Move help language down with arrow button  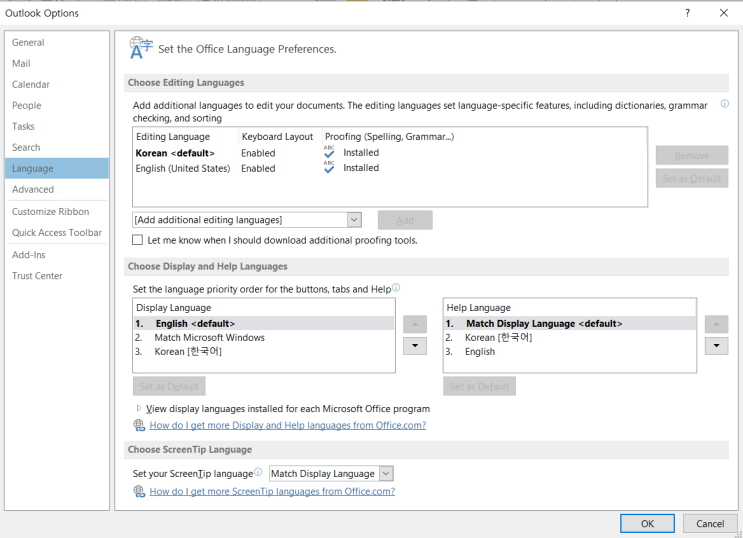click(x=716, y=346)
